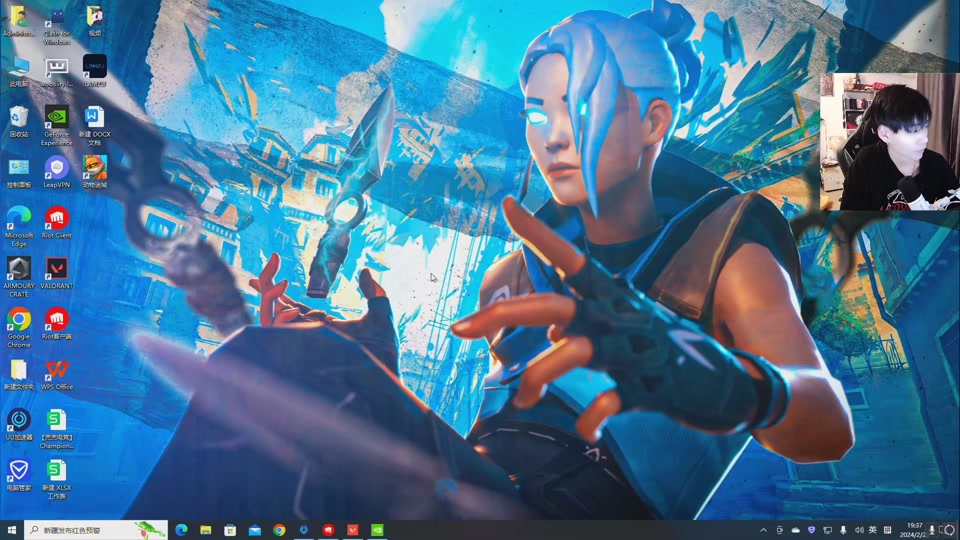Open the LAMZU desktop shortcut
Viewport: 960px width, 540px height.
(95, 71)
